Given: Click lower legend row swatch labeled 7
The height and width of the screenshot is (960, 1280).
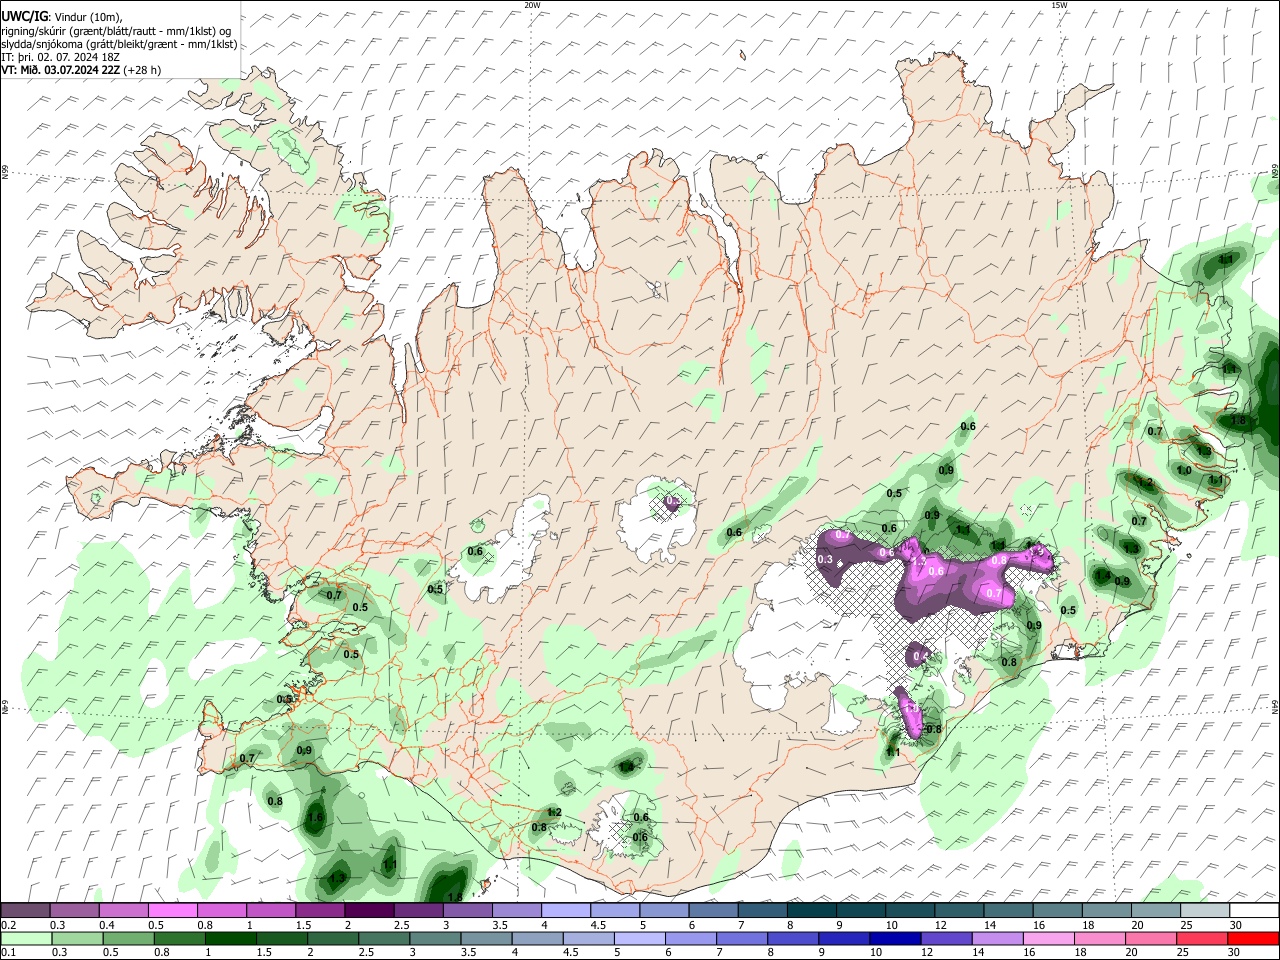Looking at the screenshot, I should [x=742, y=938].
